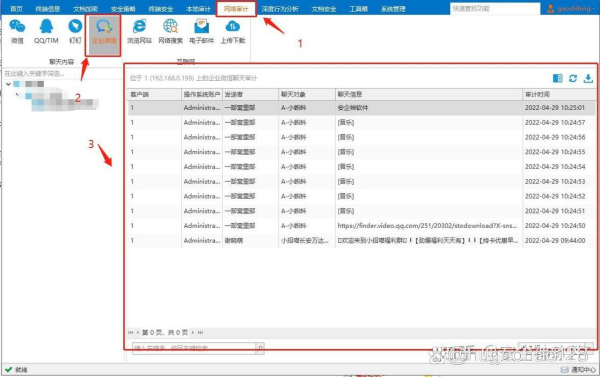Open the 通知中心 notification center
Screen dimensions: 600x377
tap(578, 369)
